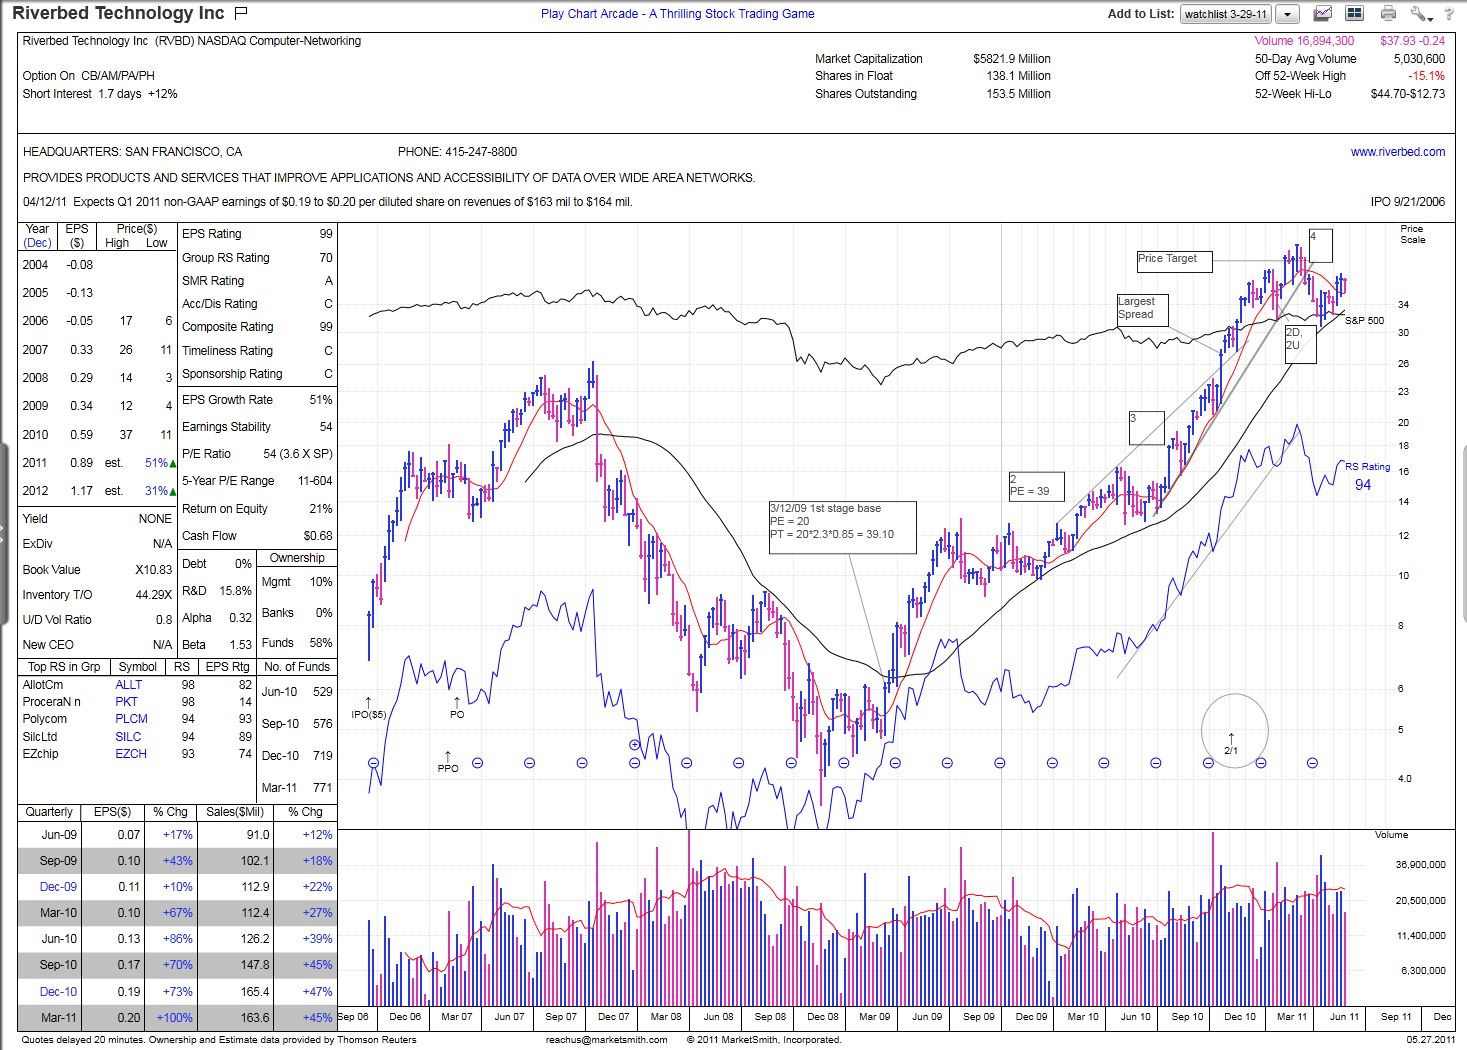
Task: Click the reachus@marketsmith.com email link
Action: coord(606,1040)
